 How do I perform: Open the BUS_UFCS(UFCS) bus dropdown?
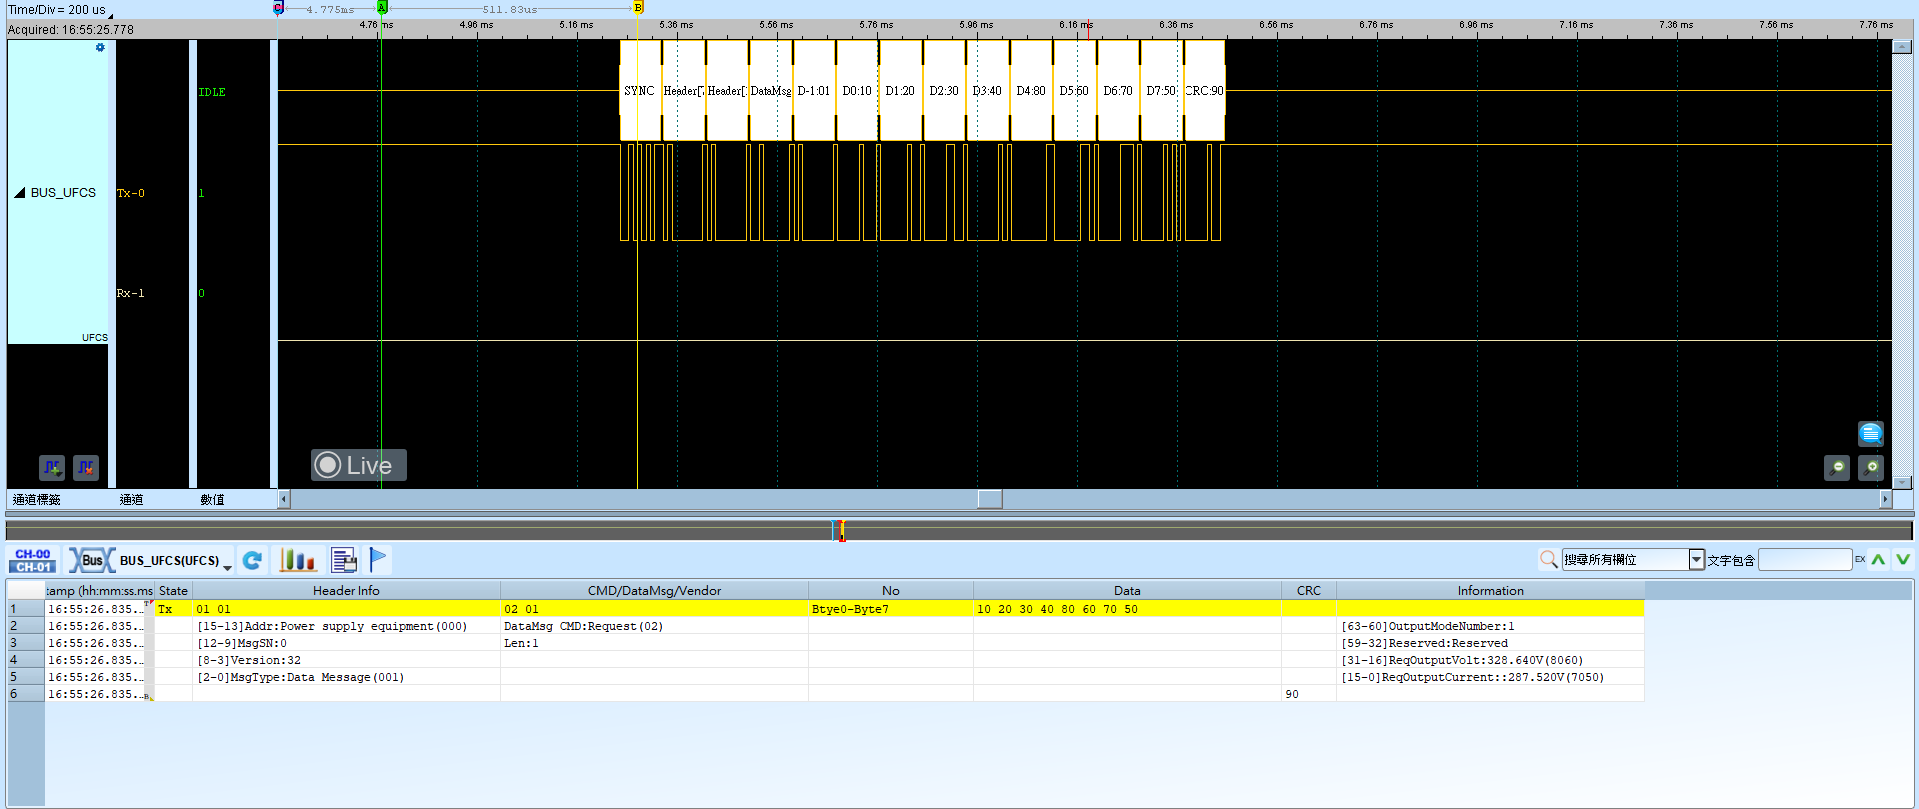coord(228,567)
